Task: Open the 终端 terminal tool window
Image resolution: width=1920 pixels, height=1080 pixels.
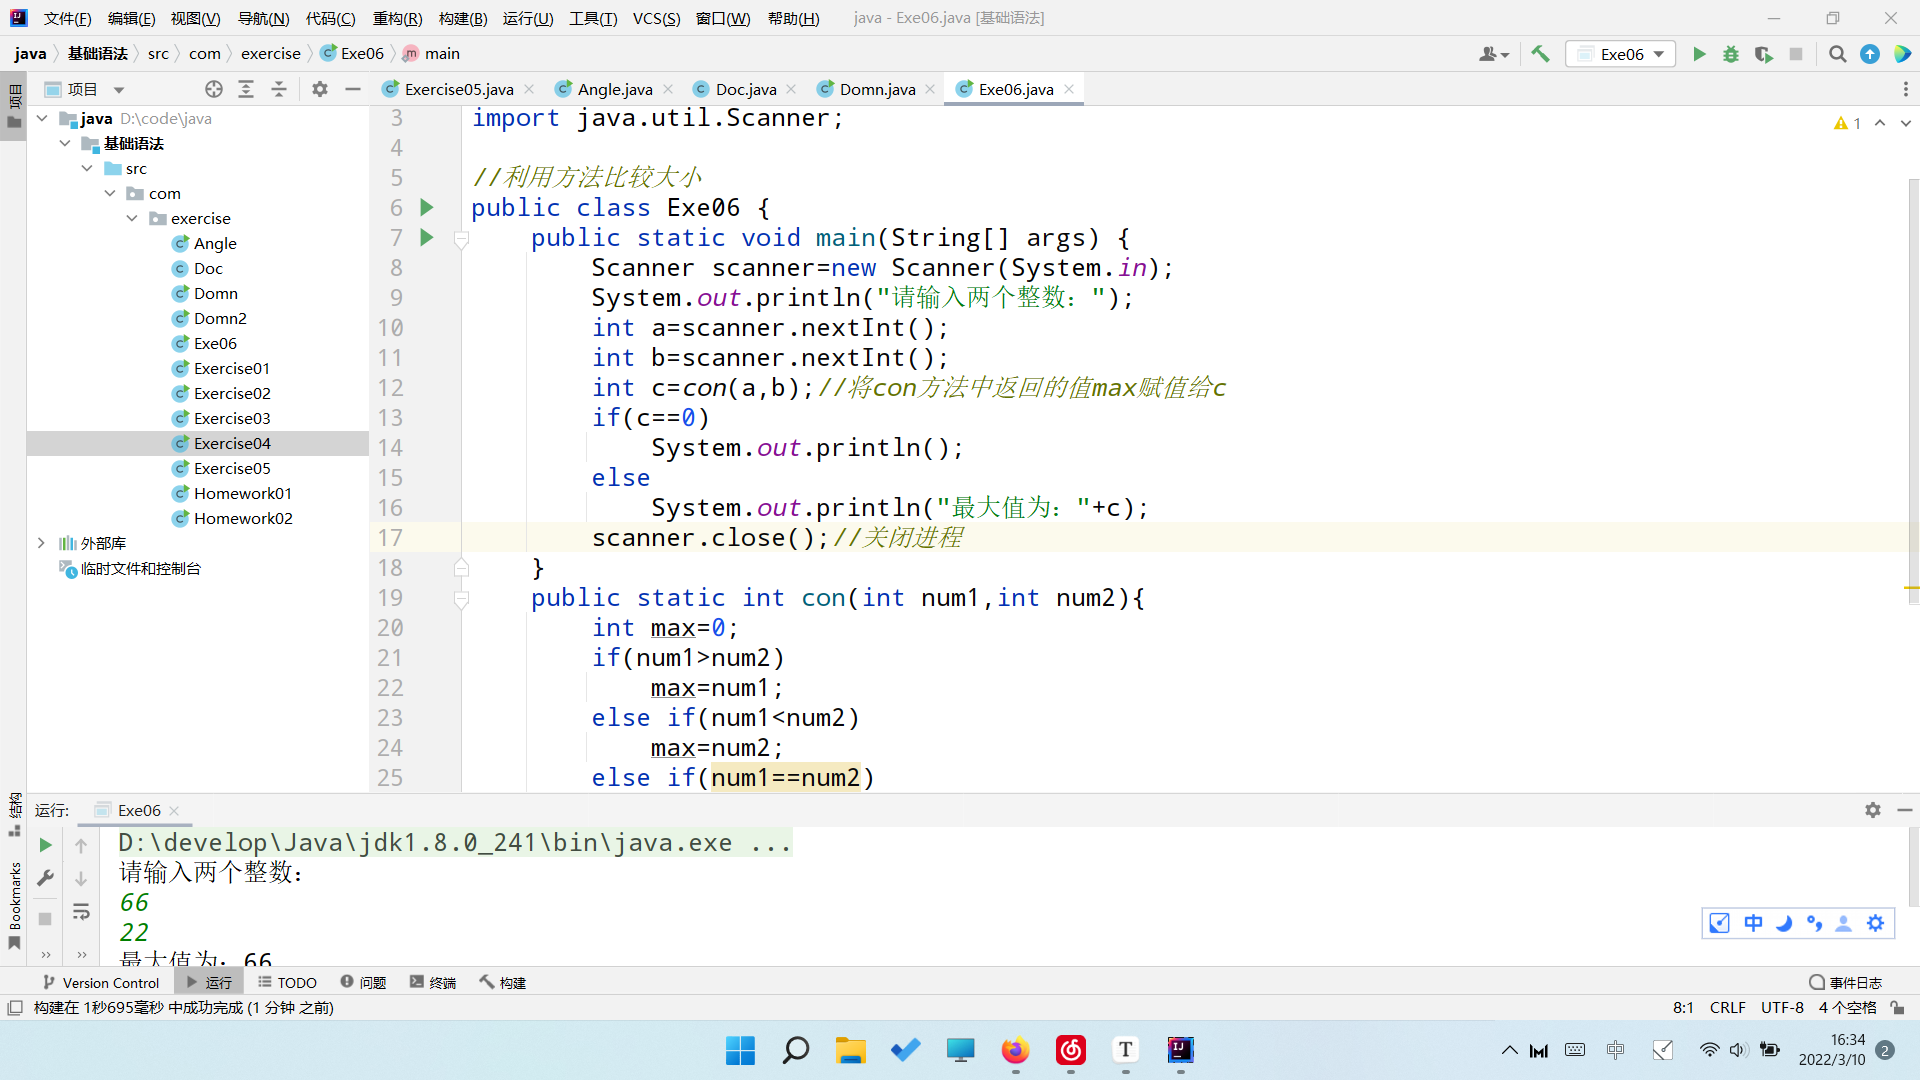Action: [x=433, y=982]
